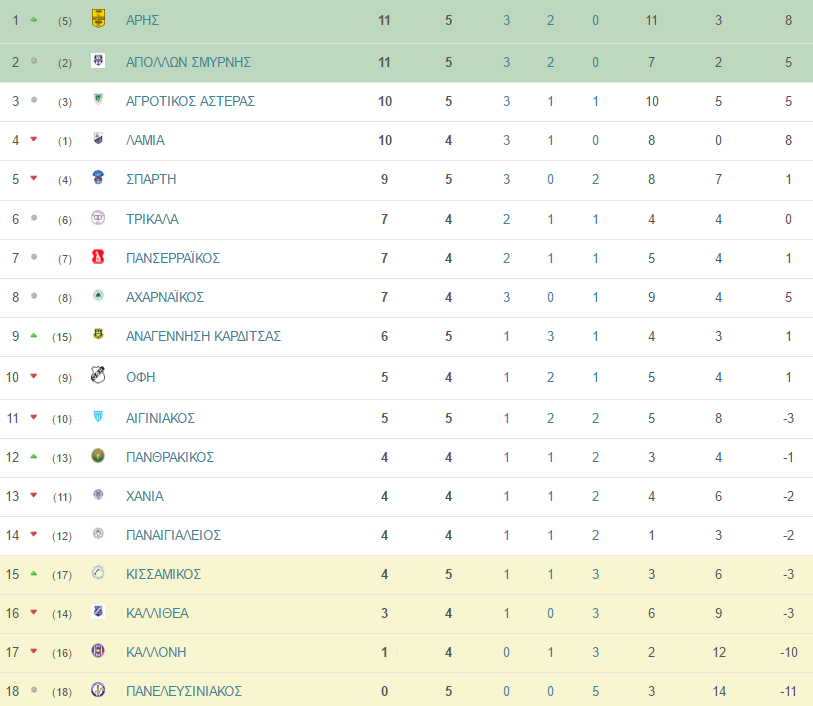The height and width of the screenshot is (706, 813).
Task: Click the ΑΙΓΙΝΙΑΚΟΣ light blue shield icon
Action: tap(98, 416)
